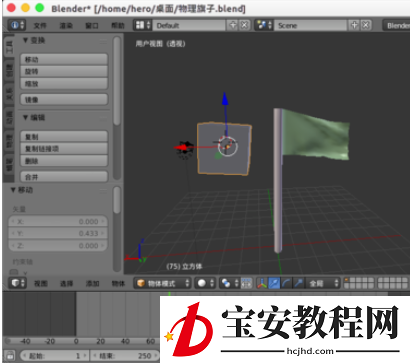410x363 pixels.
Task: Open the 添加 menu in 3D header
Action: 93,284
